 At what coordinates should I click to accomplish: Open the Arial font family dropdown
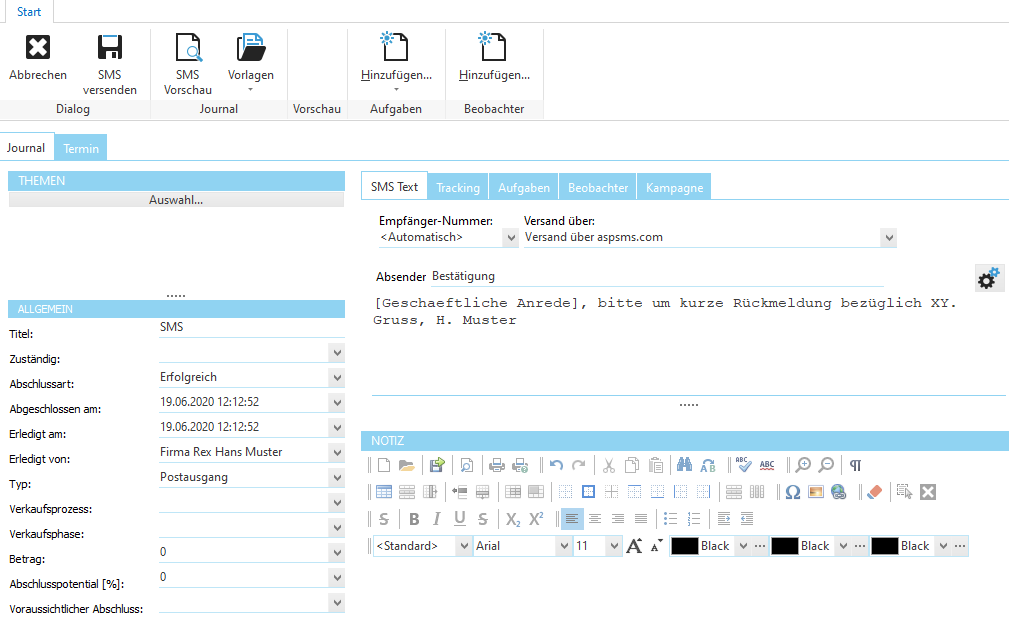click(x=563, y=545)
